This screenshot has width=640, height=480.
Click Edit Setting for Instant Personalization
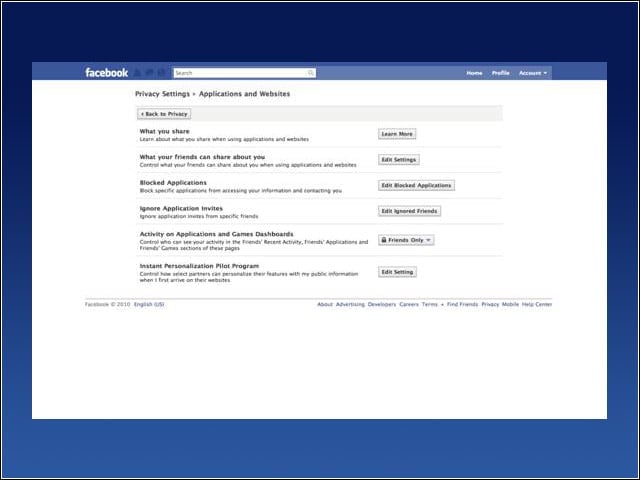click(397, 272)
